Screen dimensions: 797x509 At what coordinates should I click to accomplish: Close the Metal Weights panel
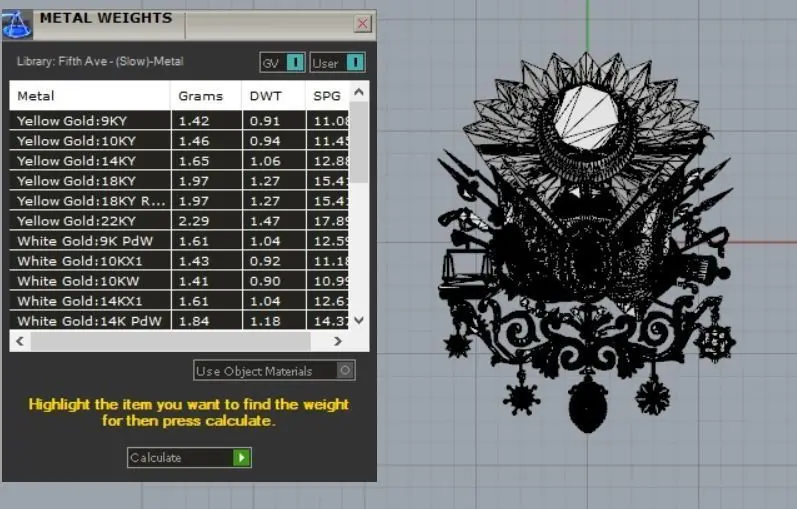(x=362, y=23)
